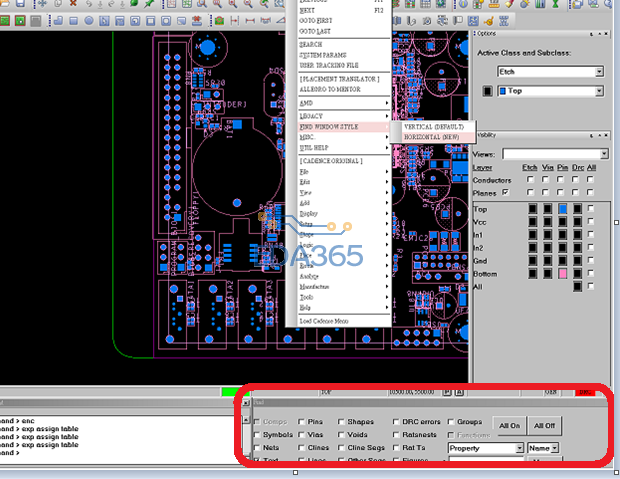
Task: Click the All On button
Action: click(509, 426)
